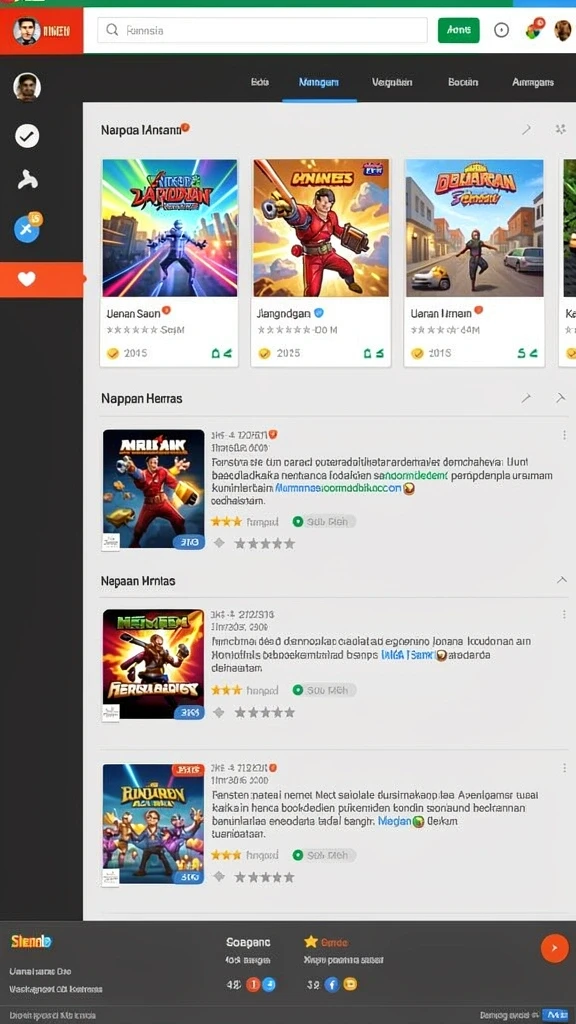Expand the chevron beside Nappan Herras heading
This screenshot has width=576, height=1024.
tap(560, 397)
